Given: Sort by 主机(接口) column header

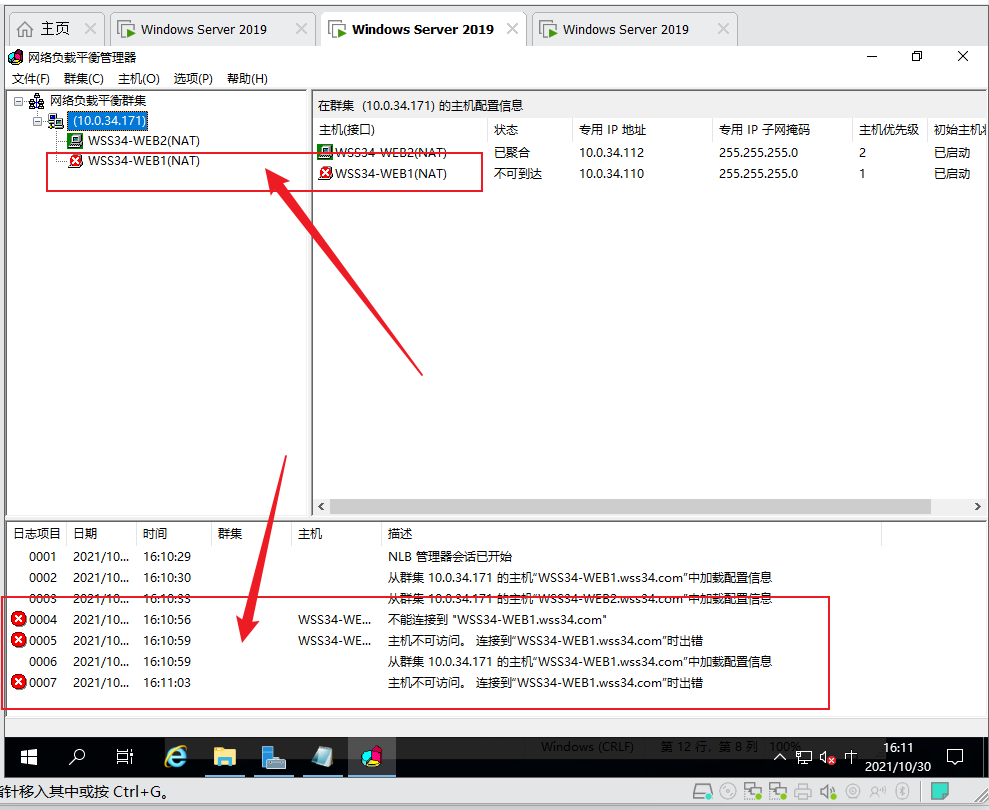Looking at the screenshot, I should coord(401,130).
